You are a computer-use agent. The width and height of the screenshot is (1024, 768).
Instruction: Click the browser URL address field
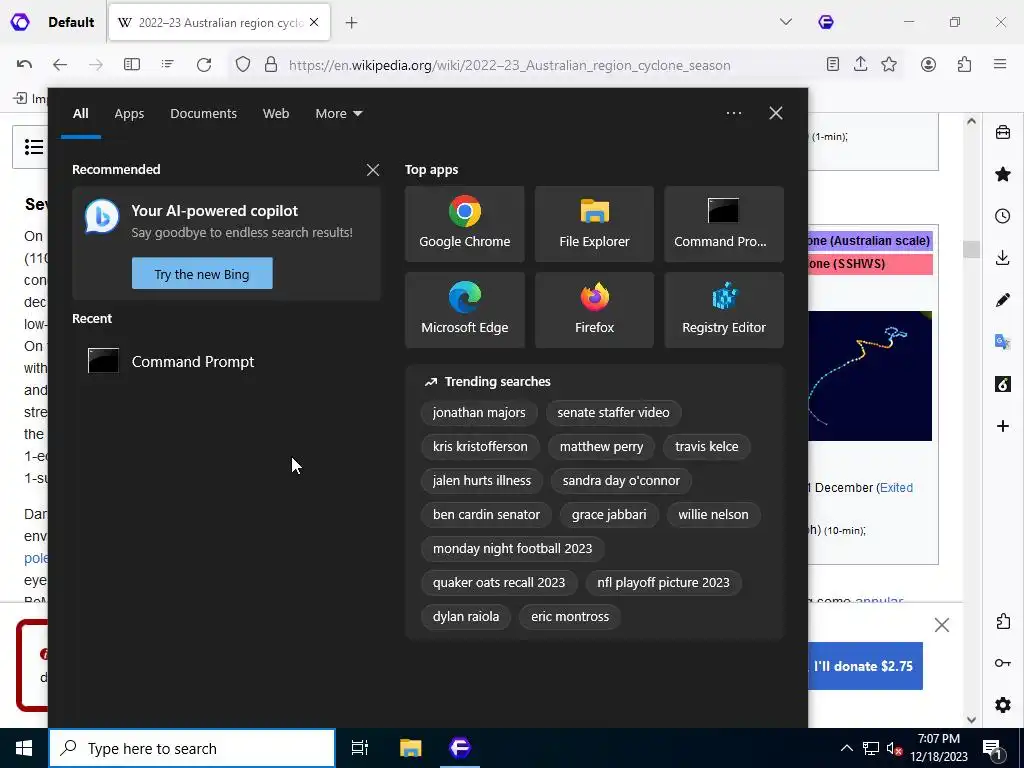[x=509, y=65]
